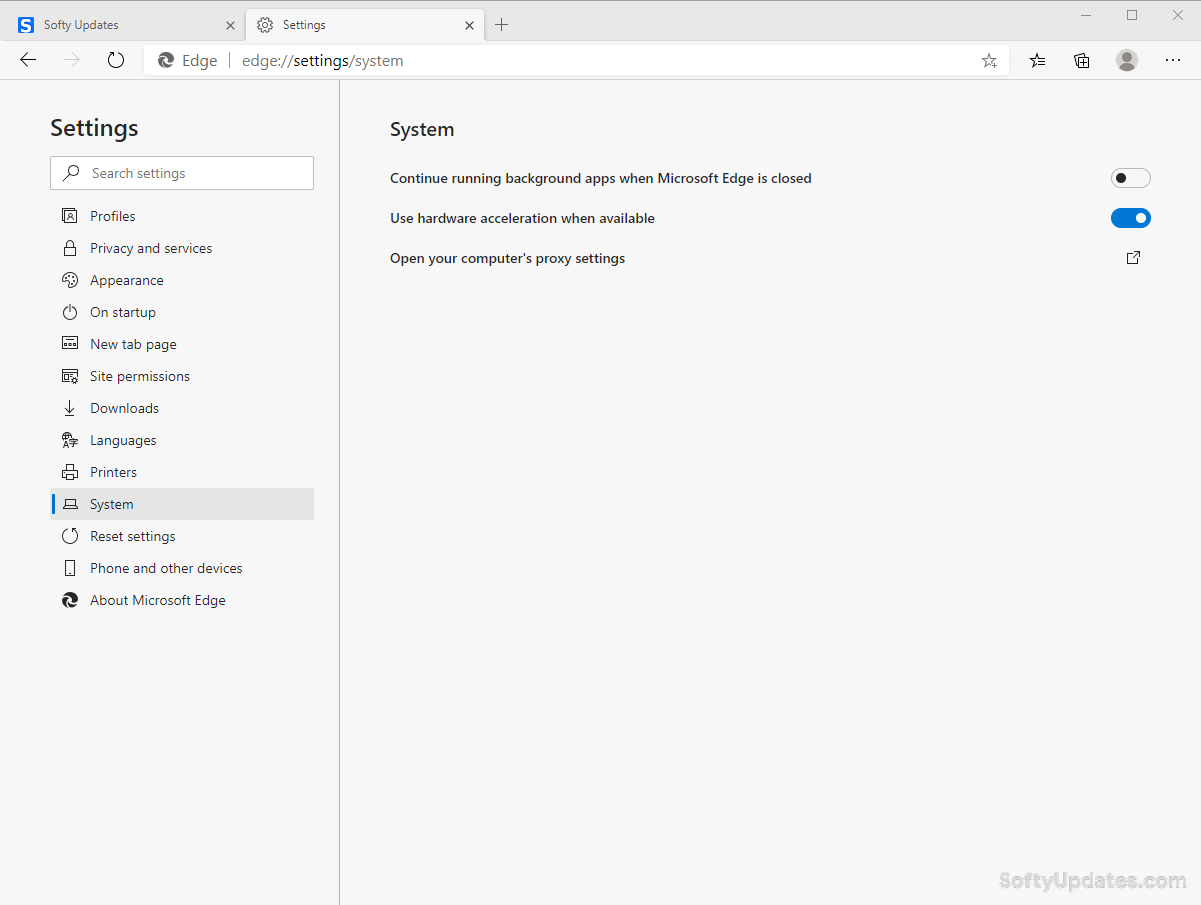Open Privacy and services settings
This screenshot has height=905, width=1201.
[x=182, y=248]
